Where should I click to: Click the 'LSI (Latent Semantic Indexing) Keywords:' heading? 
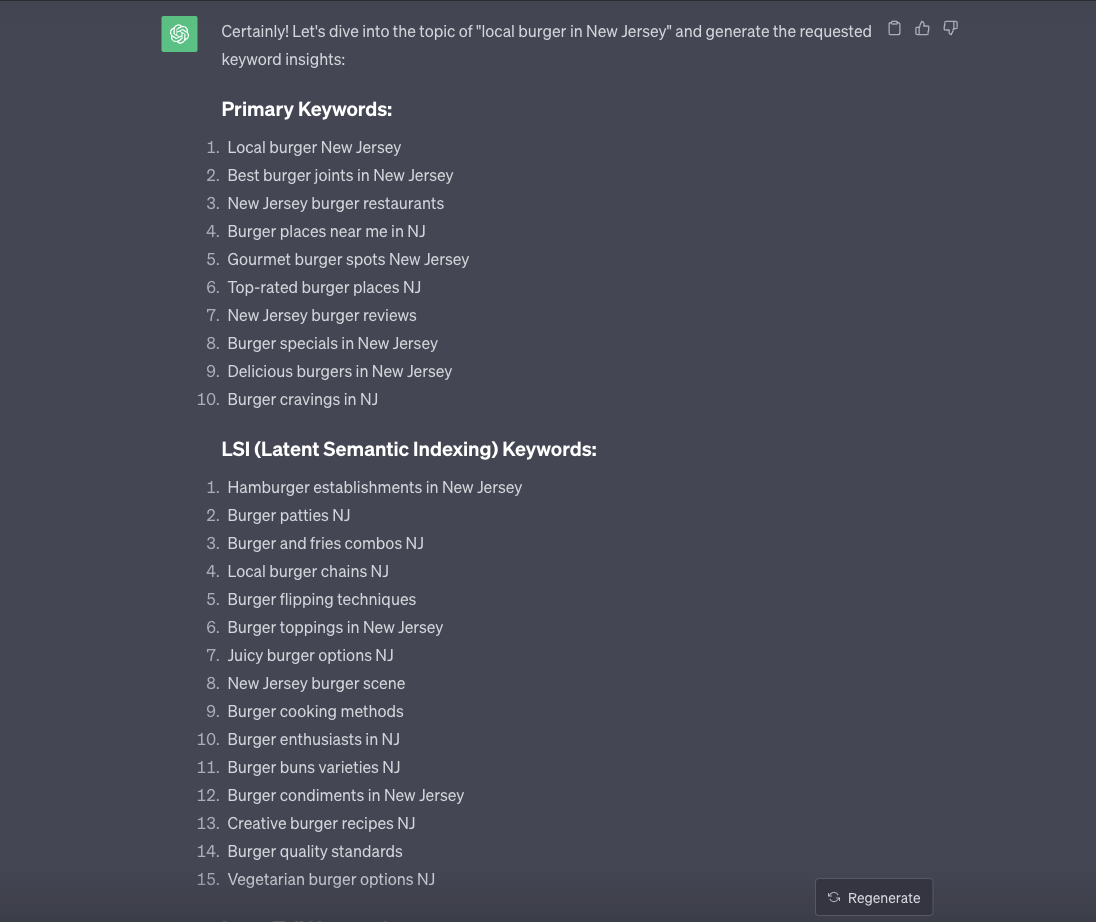coord(409,449)
